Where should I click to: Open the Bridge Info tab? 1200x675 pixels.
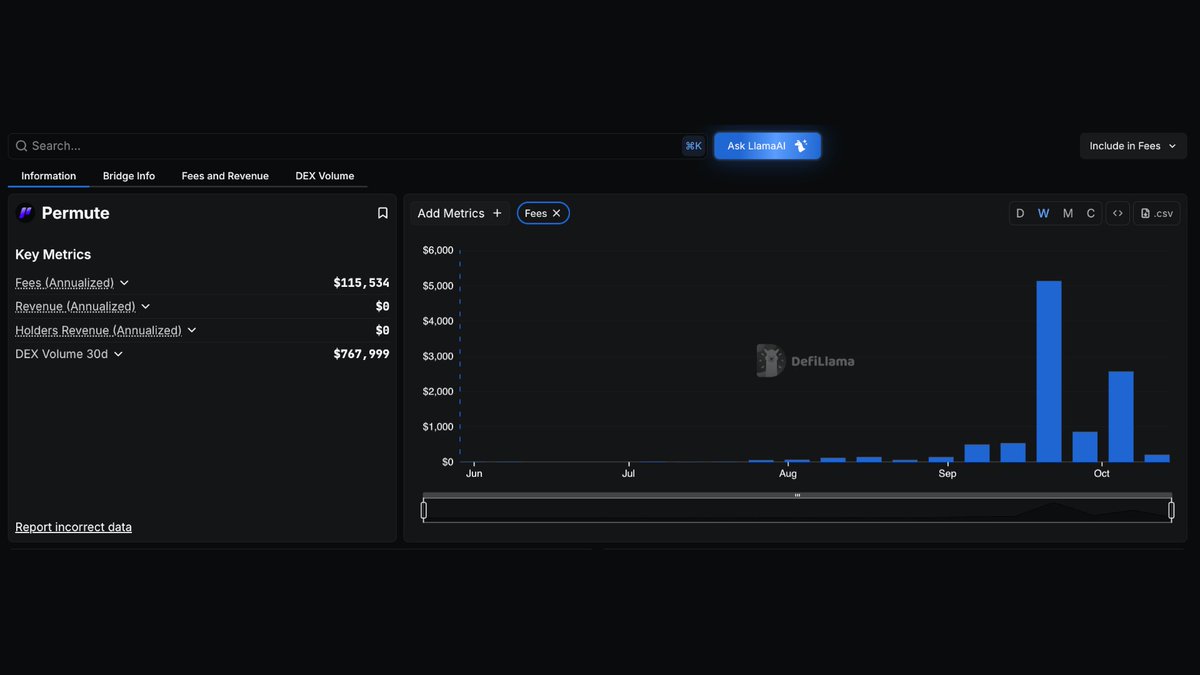point(129,176)
